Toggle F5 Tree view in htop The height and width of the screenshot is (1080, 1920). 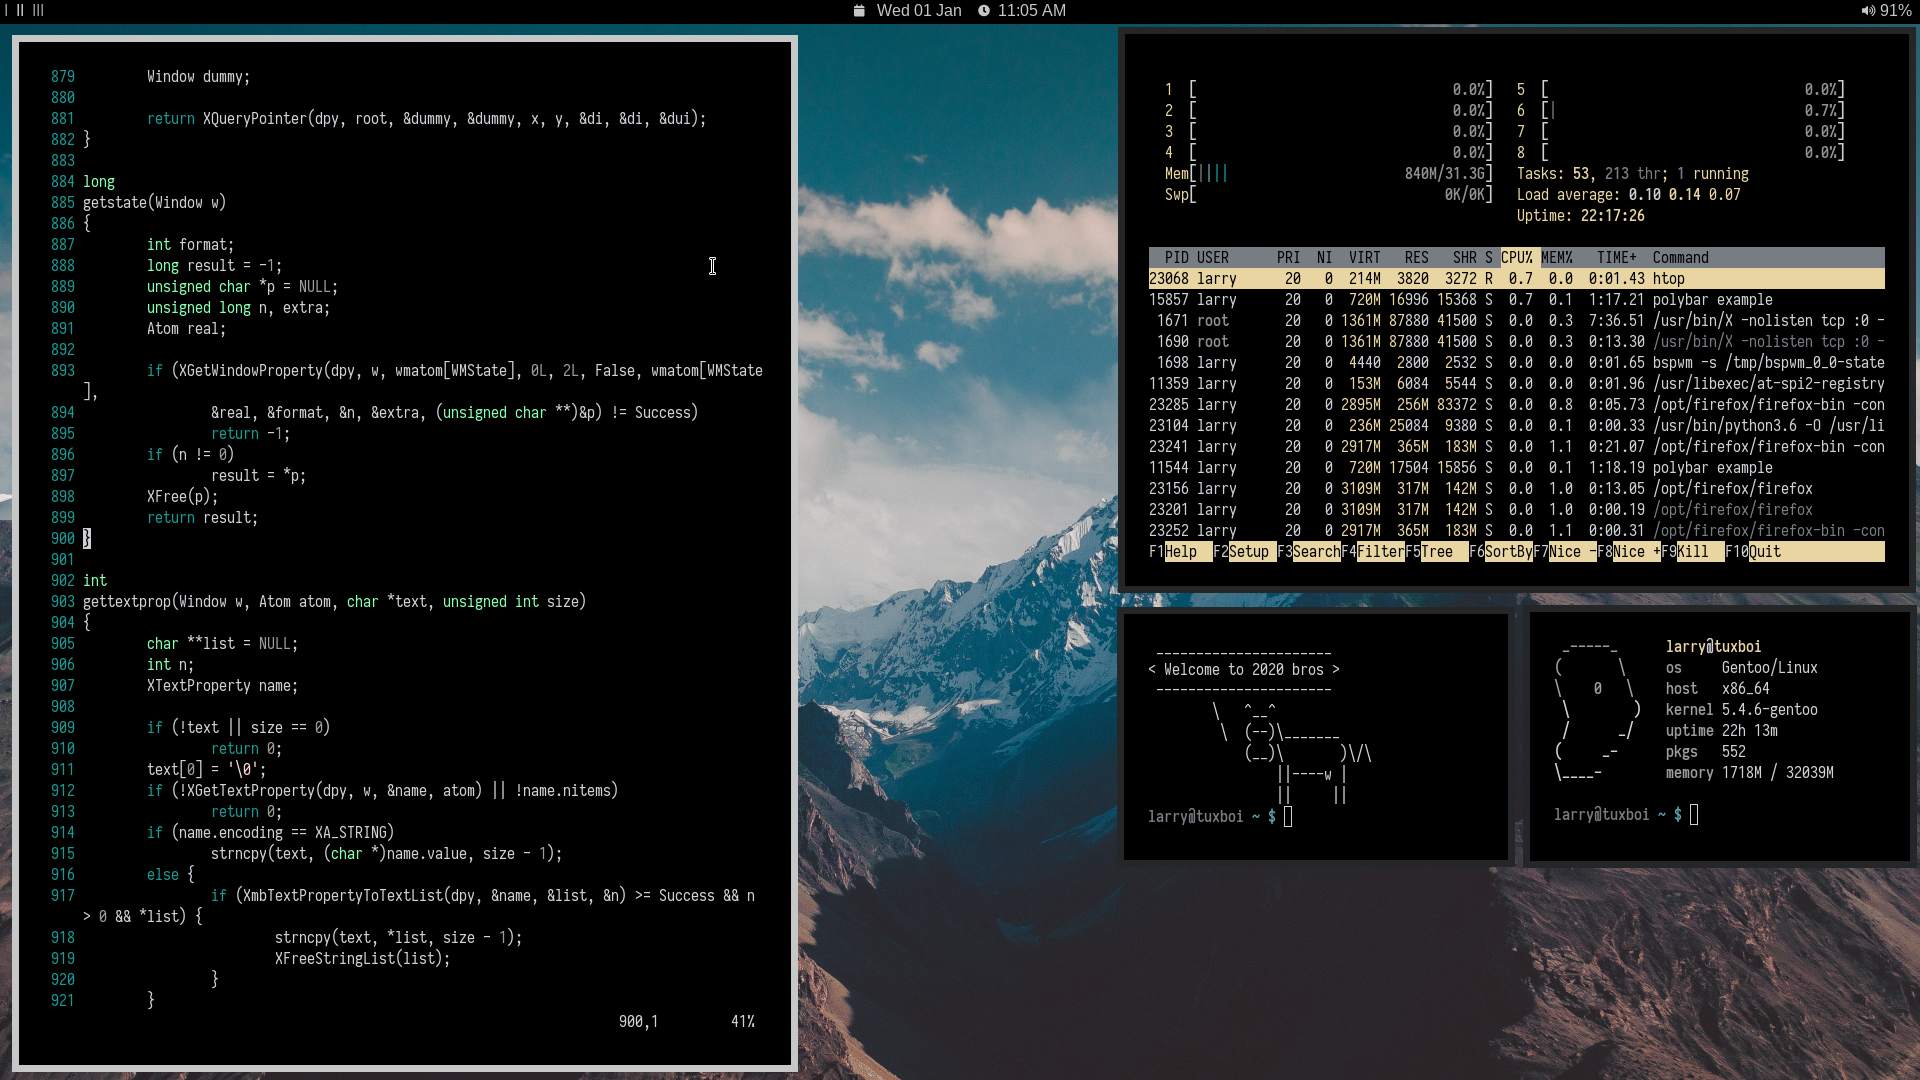pos(1436,552)
